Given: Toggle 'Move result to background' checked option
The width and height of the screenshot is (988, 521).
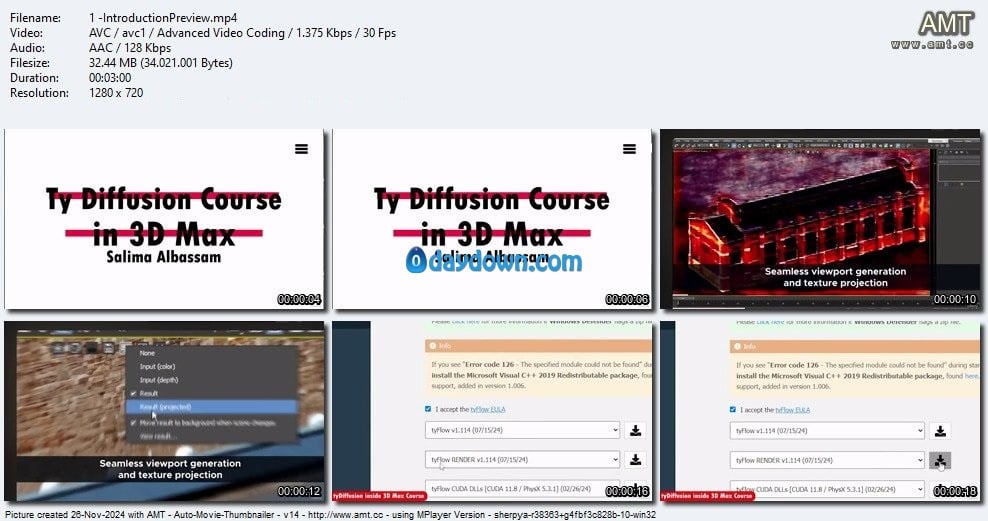Looking at the screenshot, I should tap(207, 423).
